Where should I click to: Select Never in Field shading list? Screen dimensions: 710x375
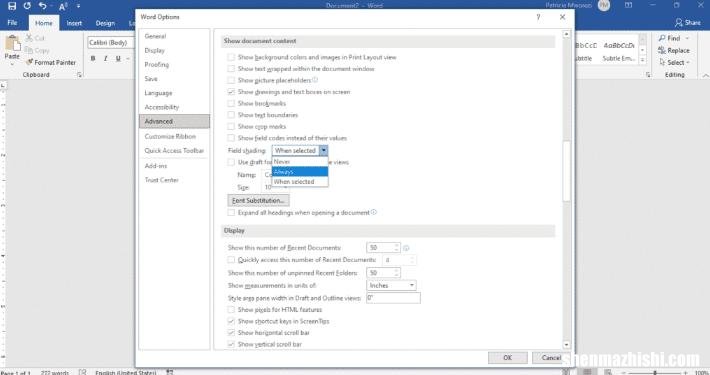(300, 162)
